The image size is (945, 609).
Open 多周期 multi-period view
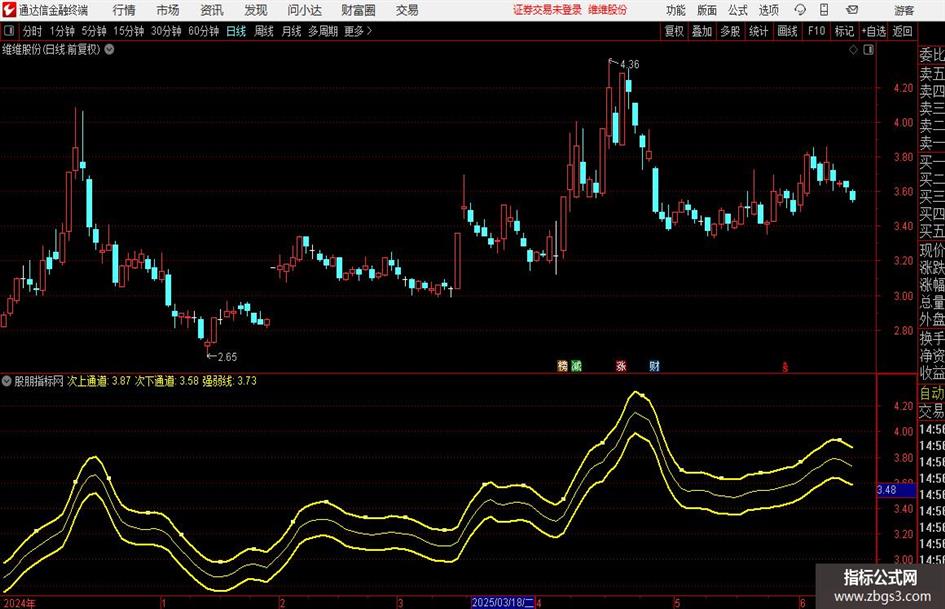[323, 31]
